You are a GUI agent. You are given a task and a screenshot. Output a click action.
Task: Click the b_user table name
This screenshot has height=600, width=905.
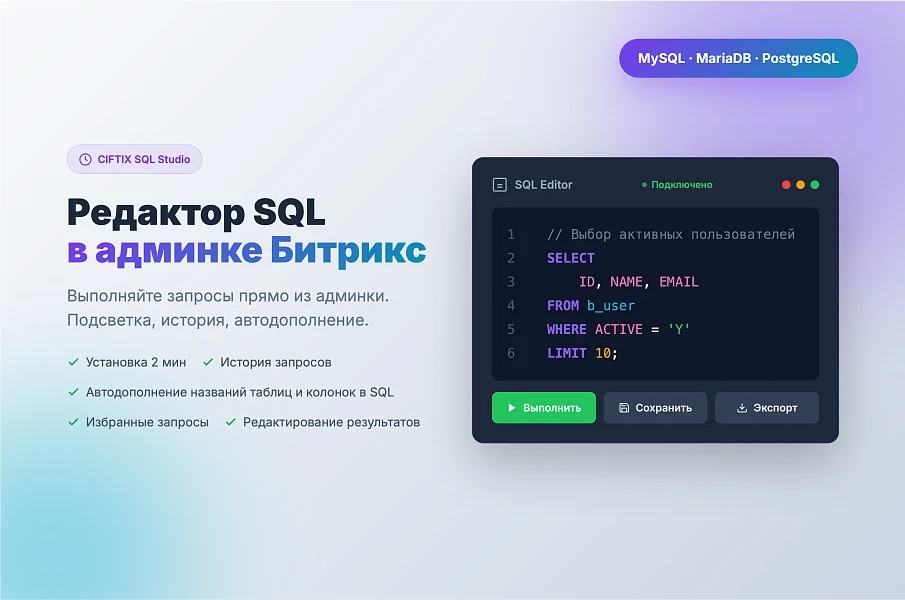tap(611, 306)
